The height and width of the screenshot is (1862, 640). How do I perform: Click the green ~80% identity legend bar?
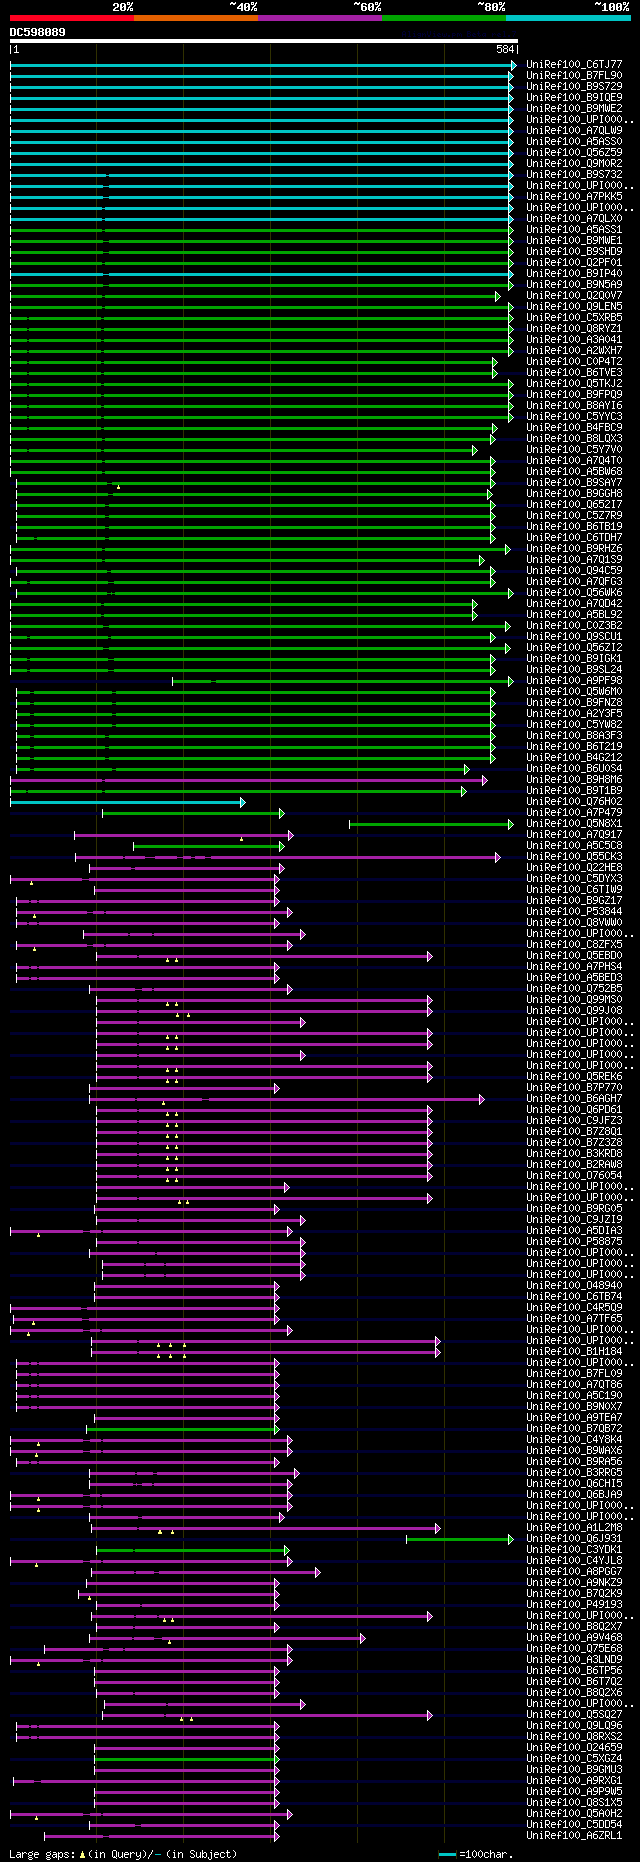tap(444, 18)
